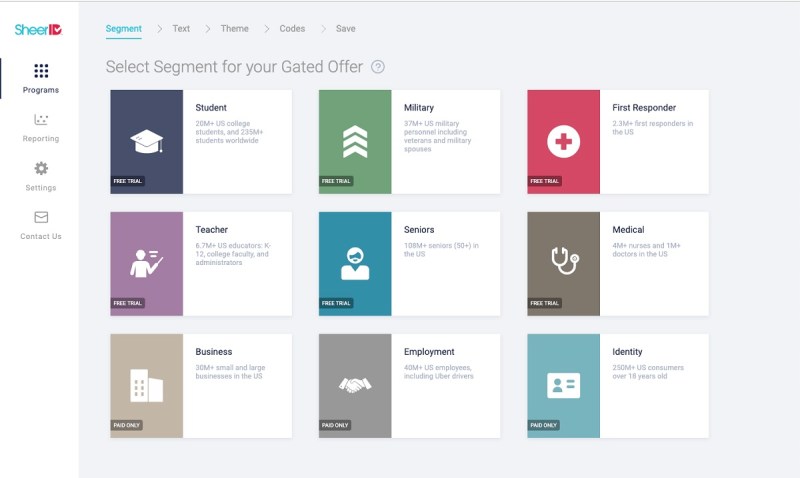The image size is (800, 478).
Task: Click '20M+ US college students' description
Action: pyautogui.click(x=229, y=132)
